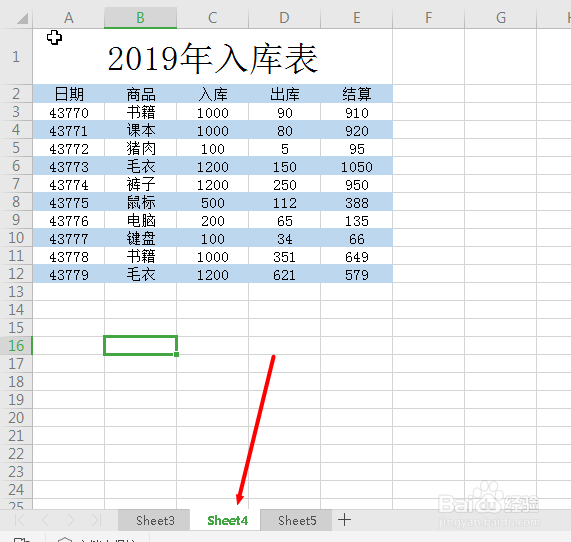Select the 猪肉 product cell
Screen dimensions: 571x542
coord(141,148)
